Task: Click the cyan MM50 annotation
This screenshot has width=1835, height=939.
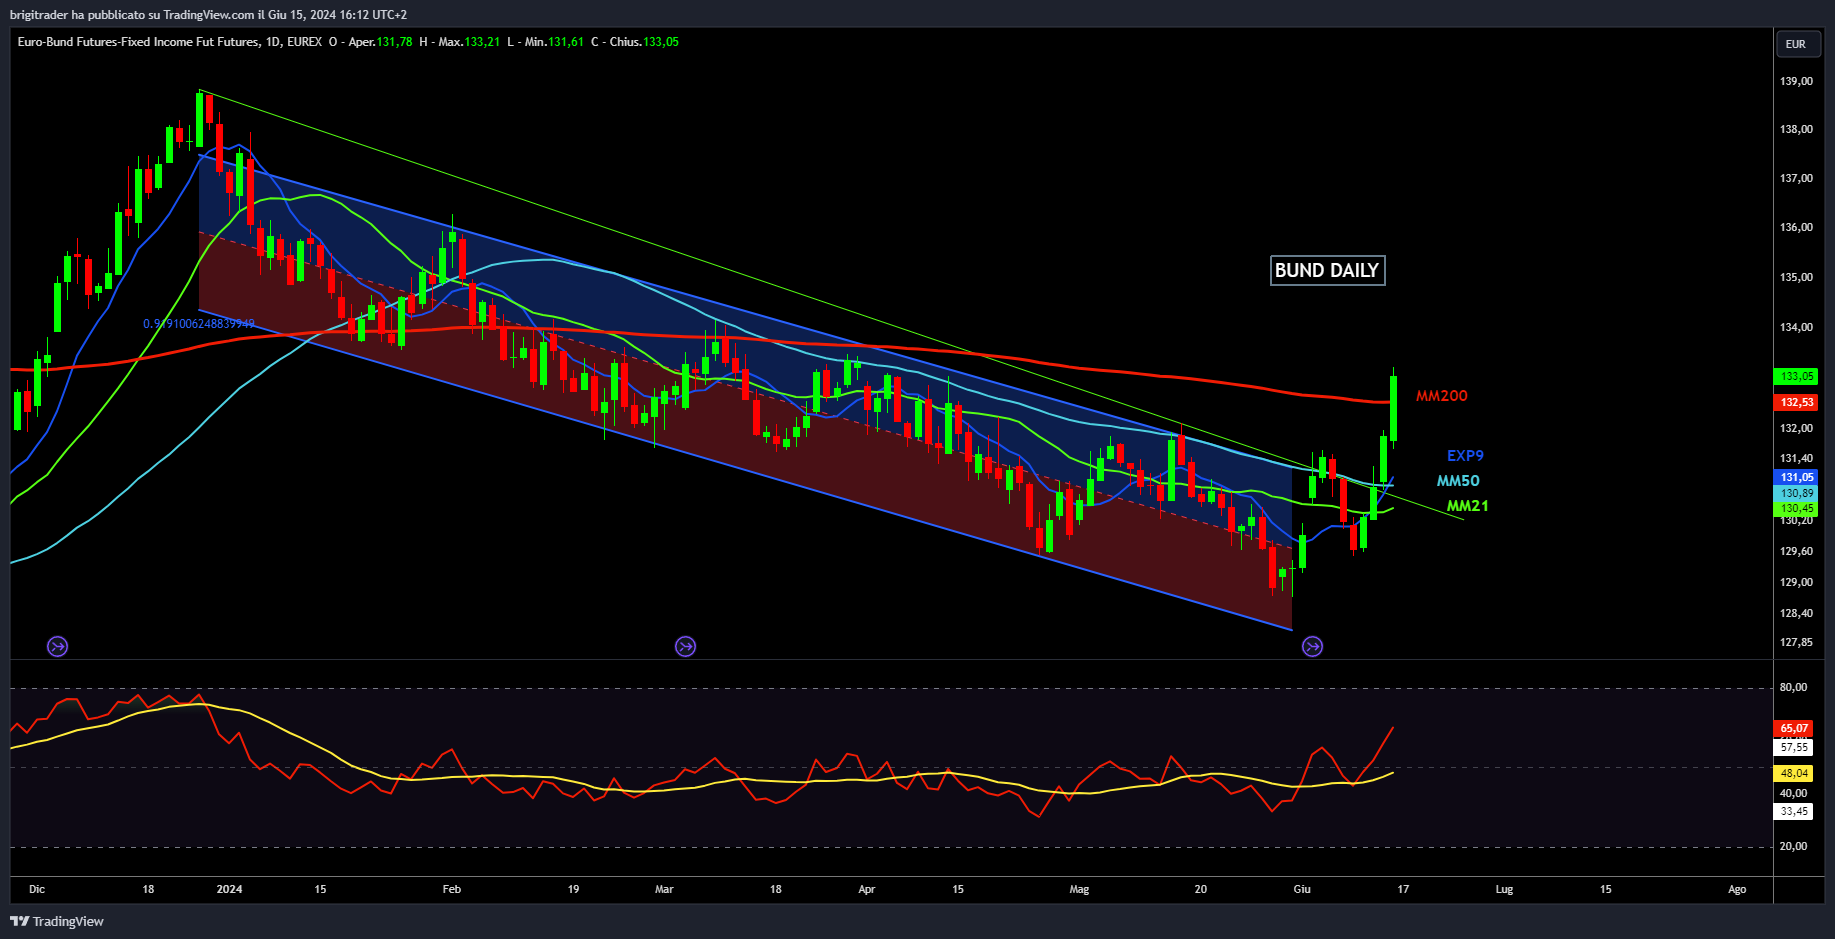Action: pos(1458,481)
